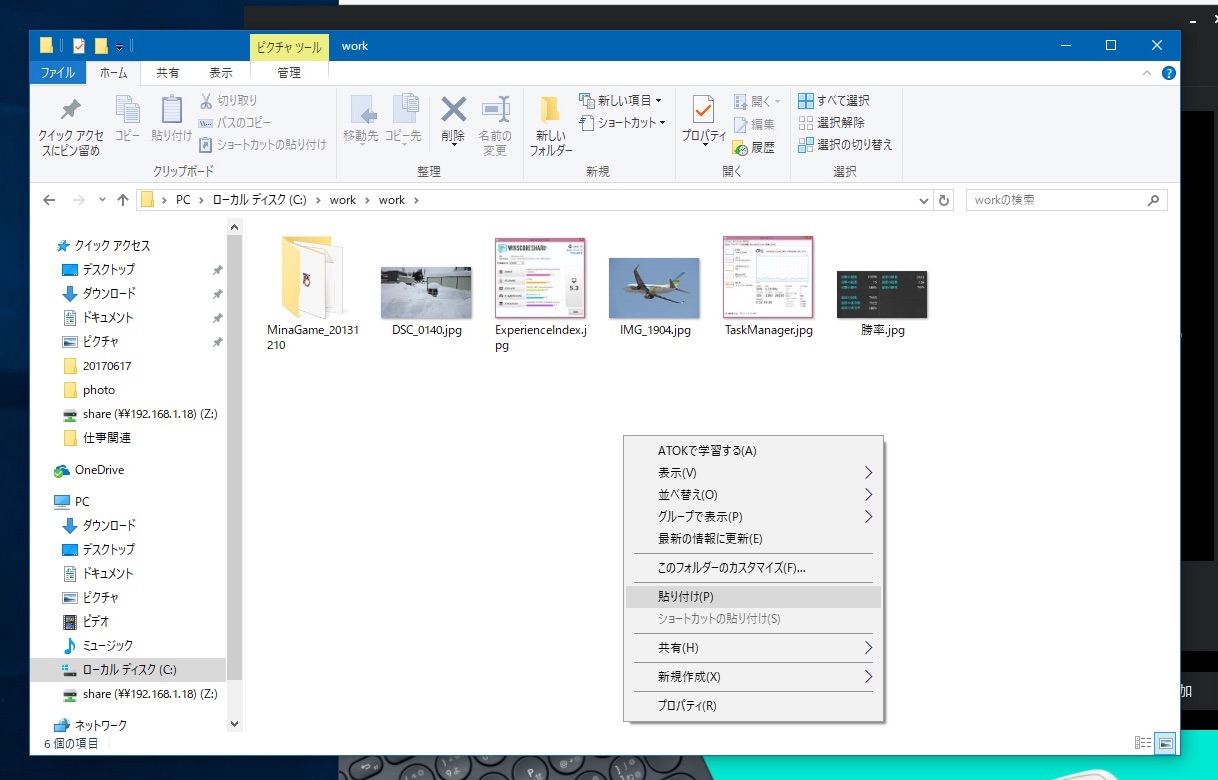
Task: Click the 削除 (Delete) X icon
Action: tap(453, 120)
